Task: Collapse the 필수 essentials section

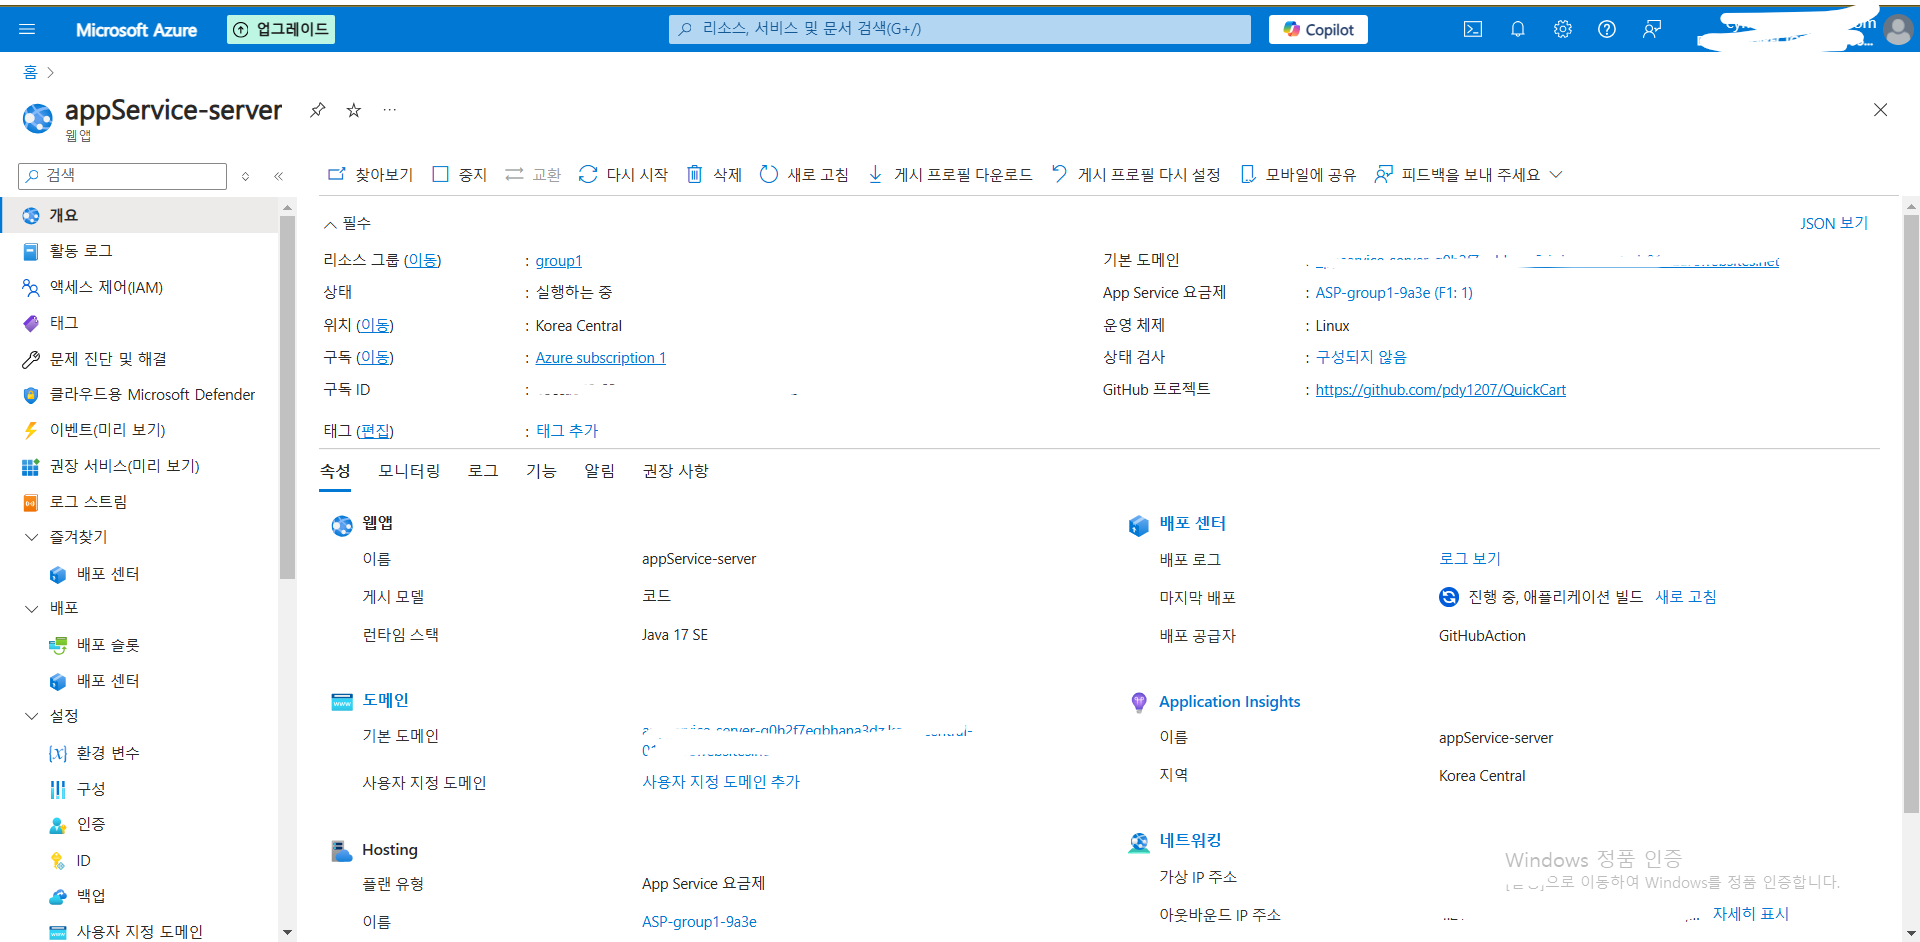Action: tap(346, 223)
